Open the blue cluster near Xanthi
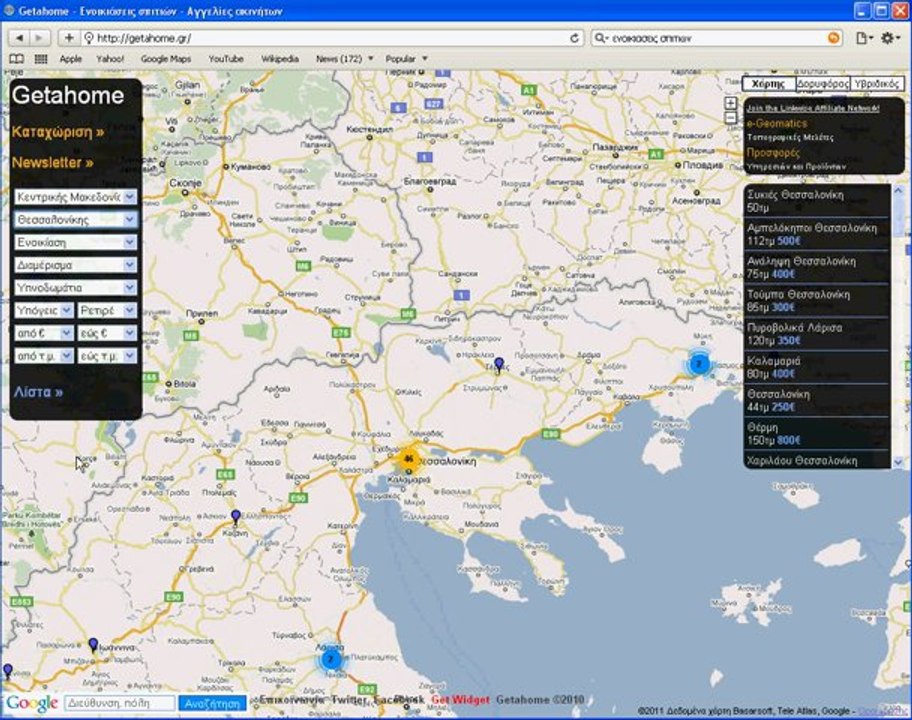 pos(699,364)
